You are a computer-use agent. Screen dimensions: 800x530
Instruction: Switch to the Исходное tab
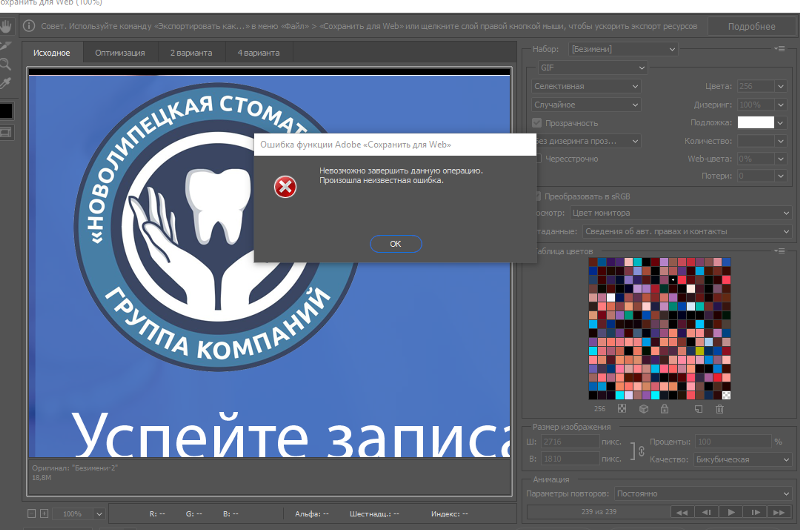click(52, 53)
